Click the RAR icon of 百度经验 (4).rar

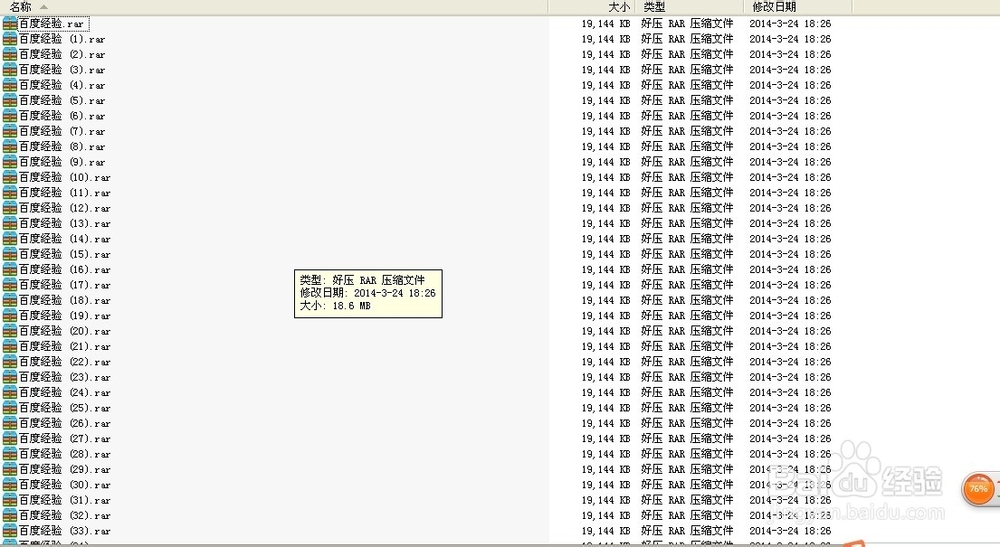tap(10, 85)
